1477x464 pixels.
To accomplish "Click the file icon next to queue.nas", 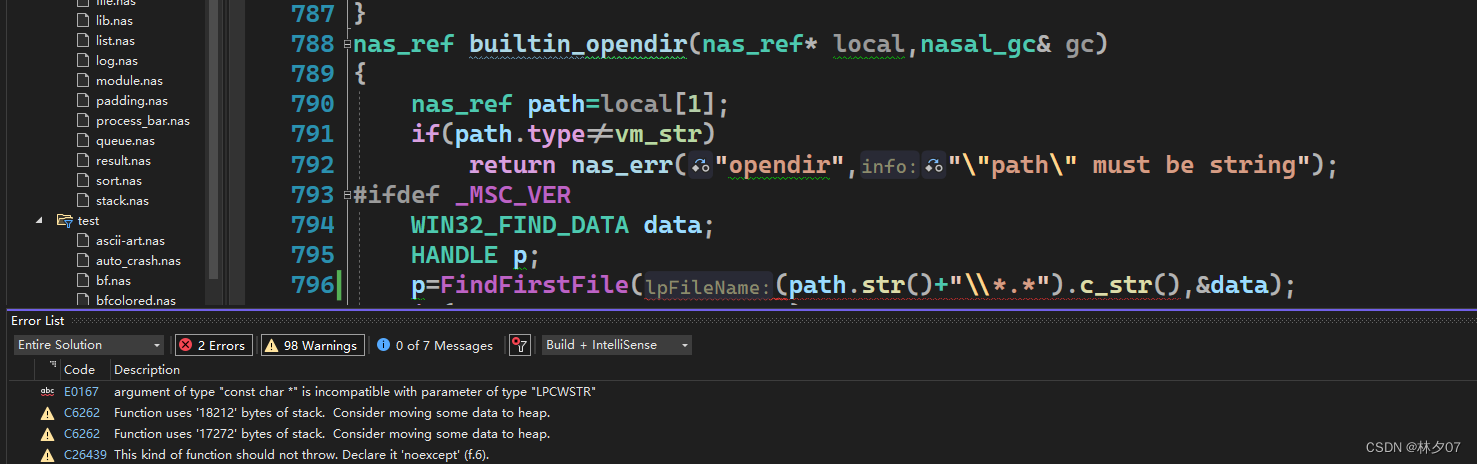I will tap(84, 141).
